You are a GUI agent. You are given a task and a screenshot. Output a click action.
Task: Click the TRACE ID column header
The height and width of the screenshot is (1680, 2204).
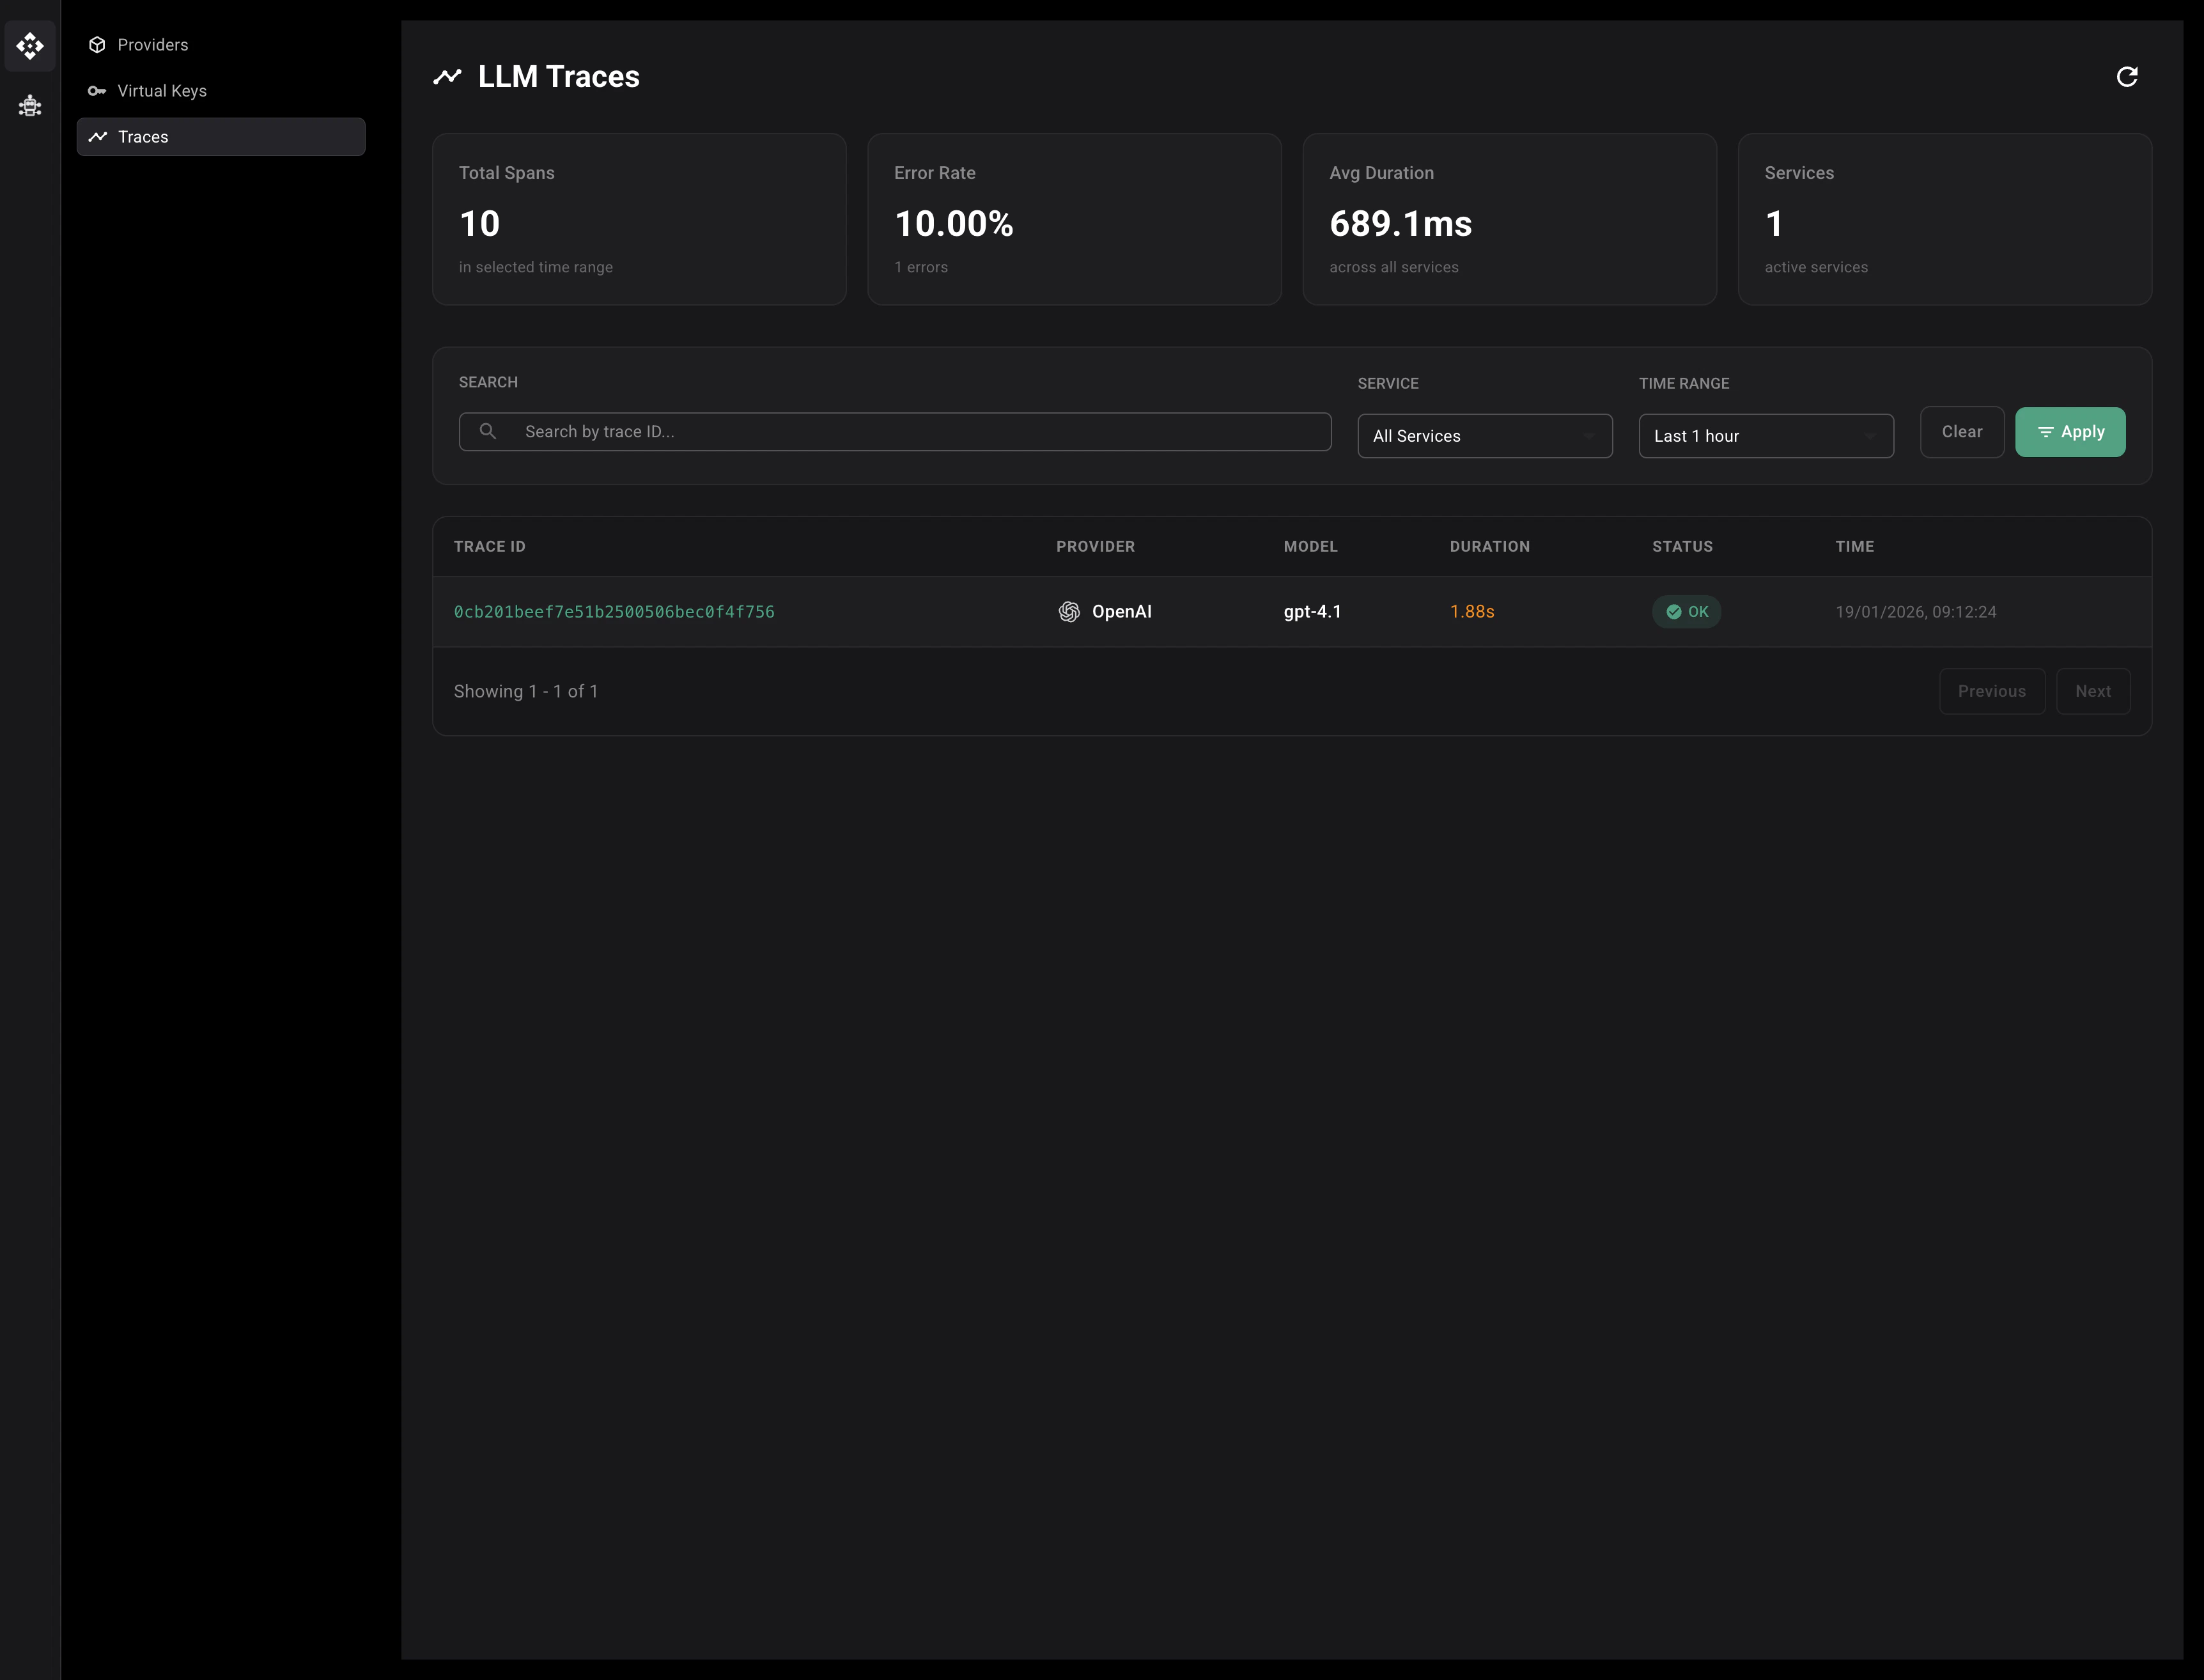click(489, 546)
